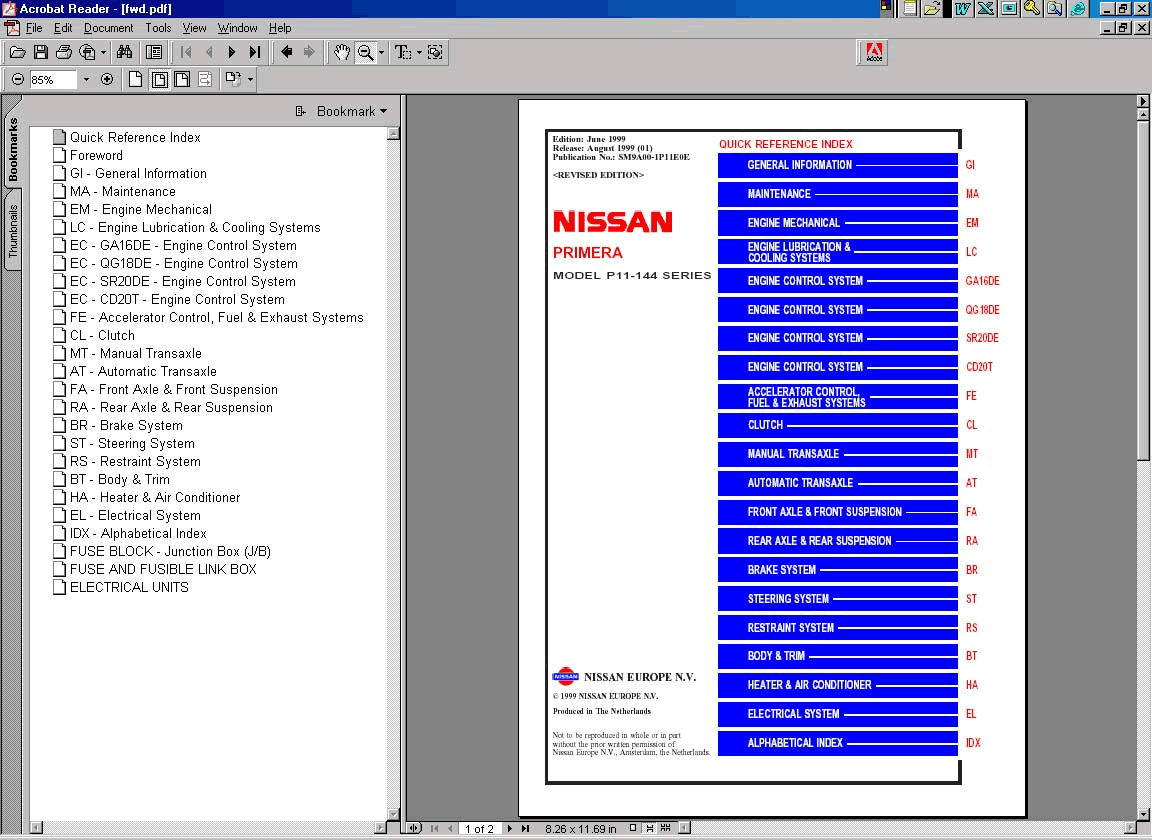Open the Window menu
Viewport: 1152px width, 840px height.
tap(237, 28)
